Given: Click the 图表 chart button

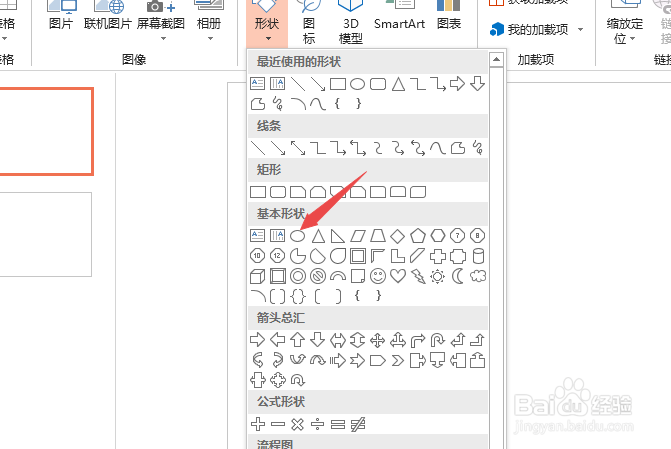Looking at the screenshot, I should 448,17.
